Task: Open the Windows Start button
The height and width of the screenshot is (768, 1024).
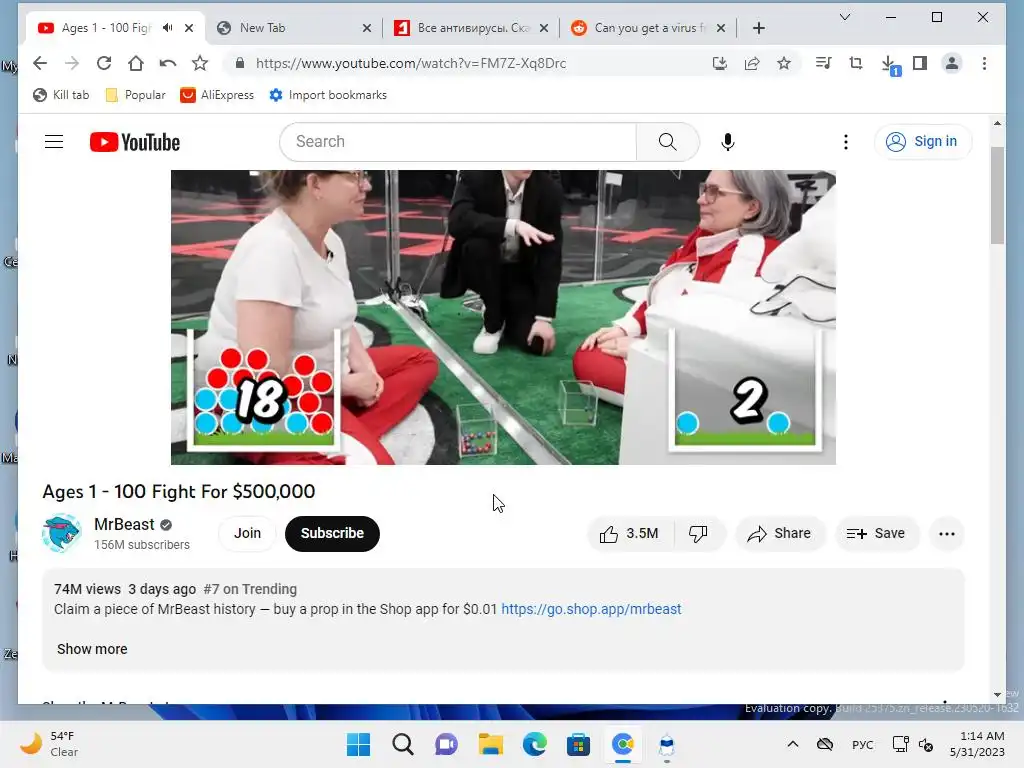Action: (358, 744)
